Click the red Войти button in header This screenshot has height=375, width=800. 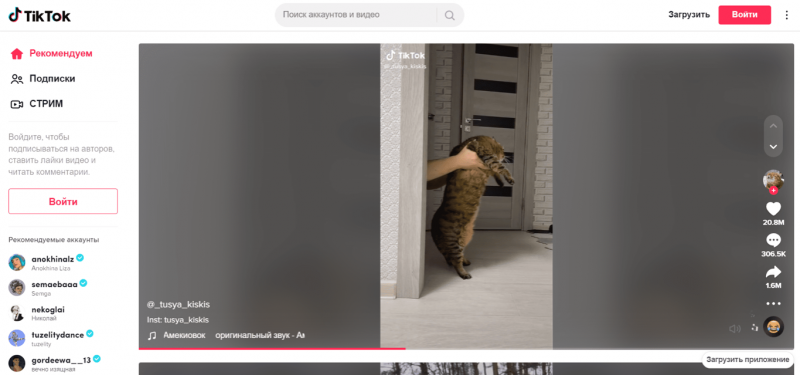coord(744,15)
